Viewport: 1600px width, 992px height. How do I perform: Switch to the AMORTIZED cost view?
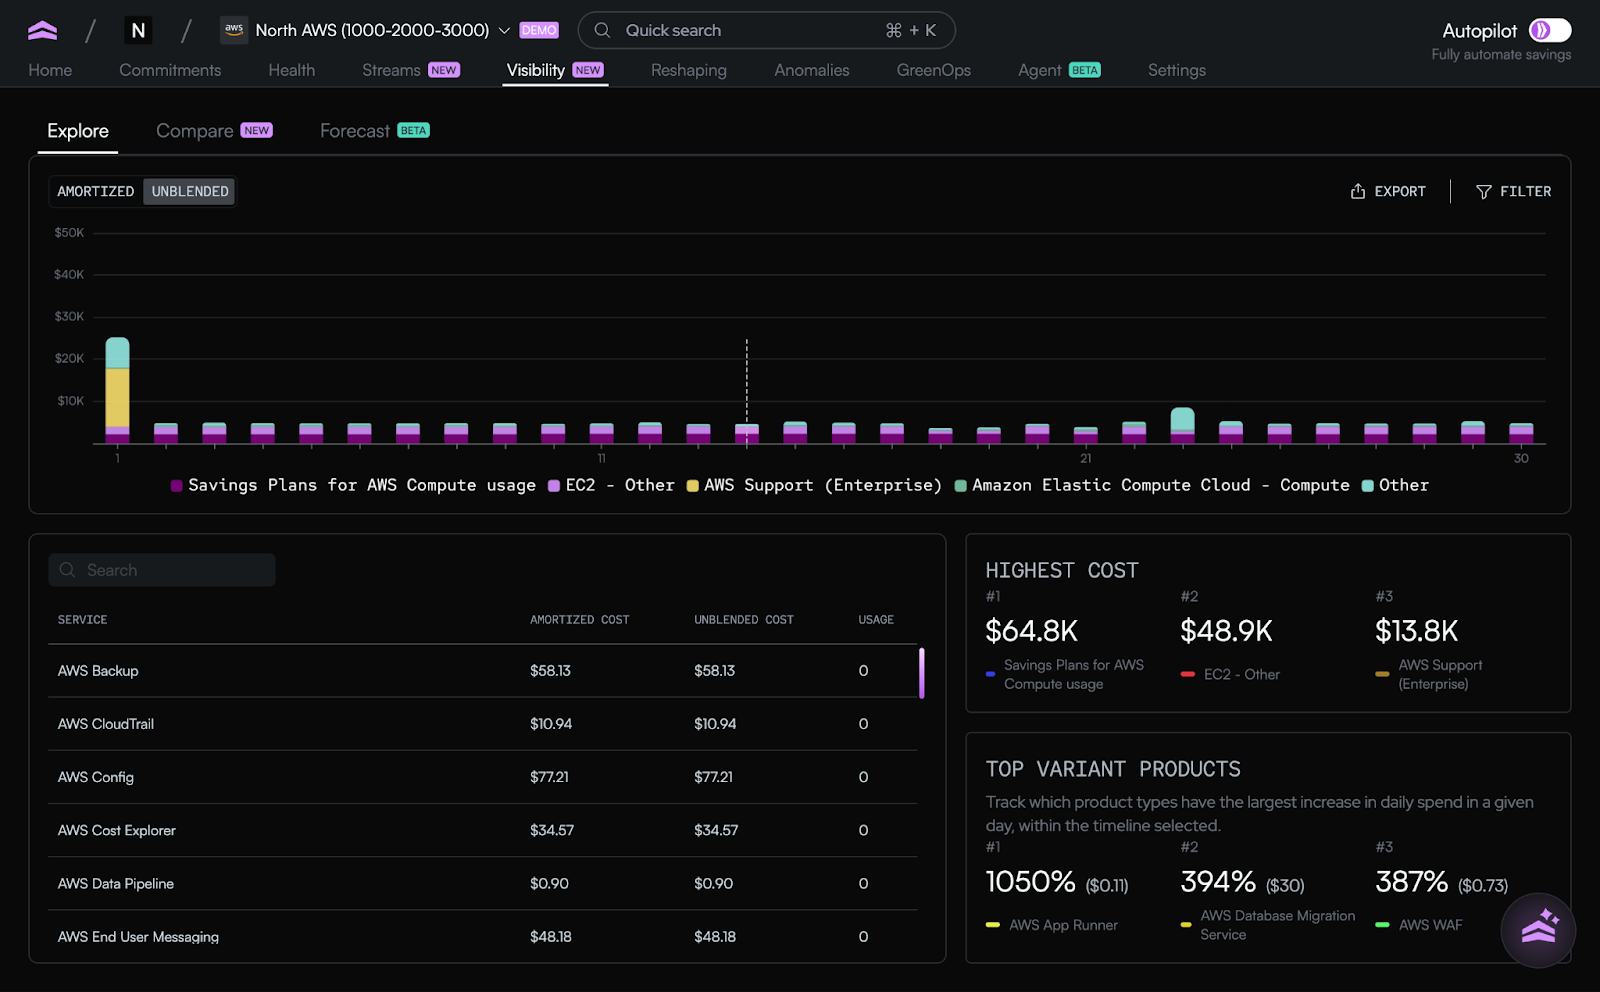[96, 191]
